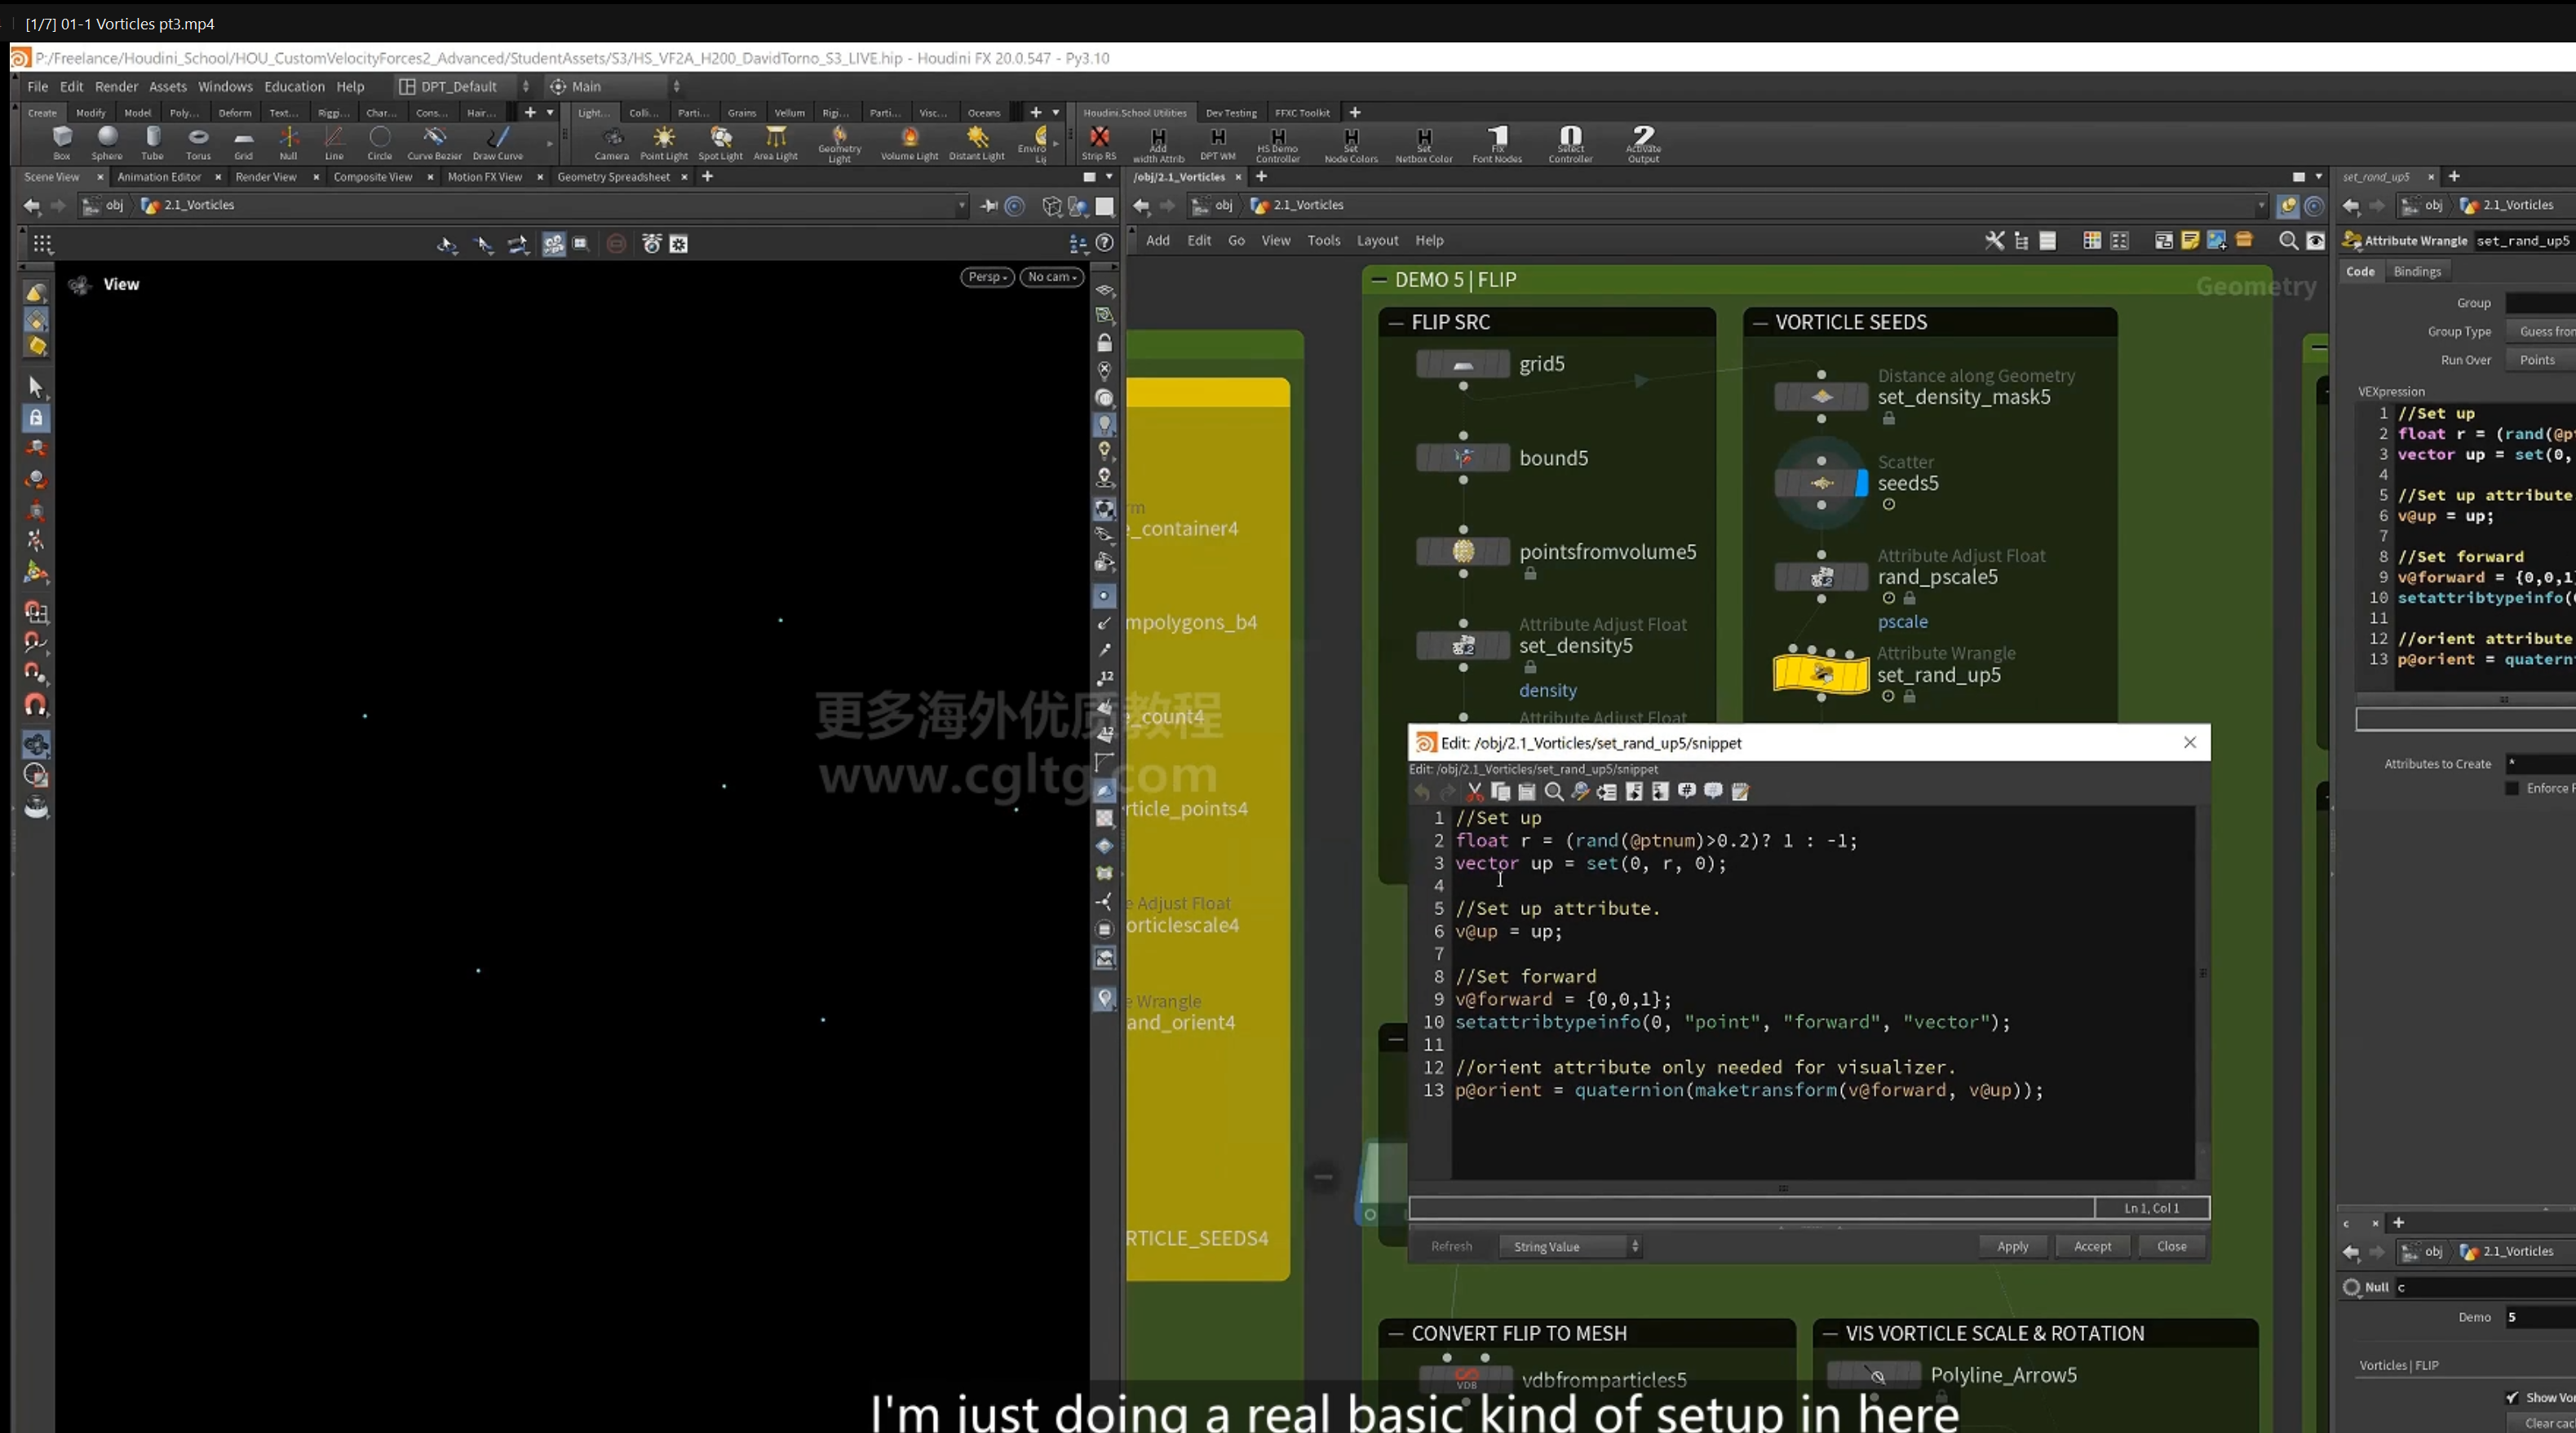Click the network editor search magnifier icon

(x=2287, y=241)
